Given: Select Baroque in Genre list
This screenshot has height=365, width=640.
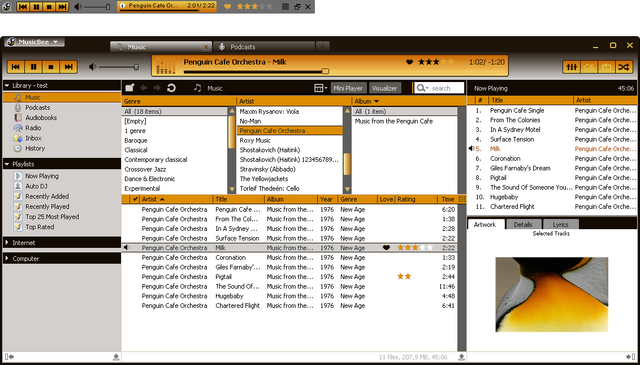Looking at the screenshot, I should point(175,140).
